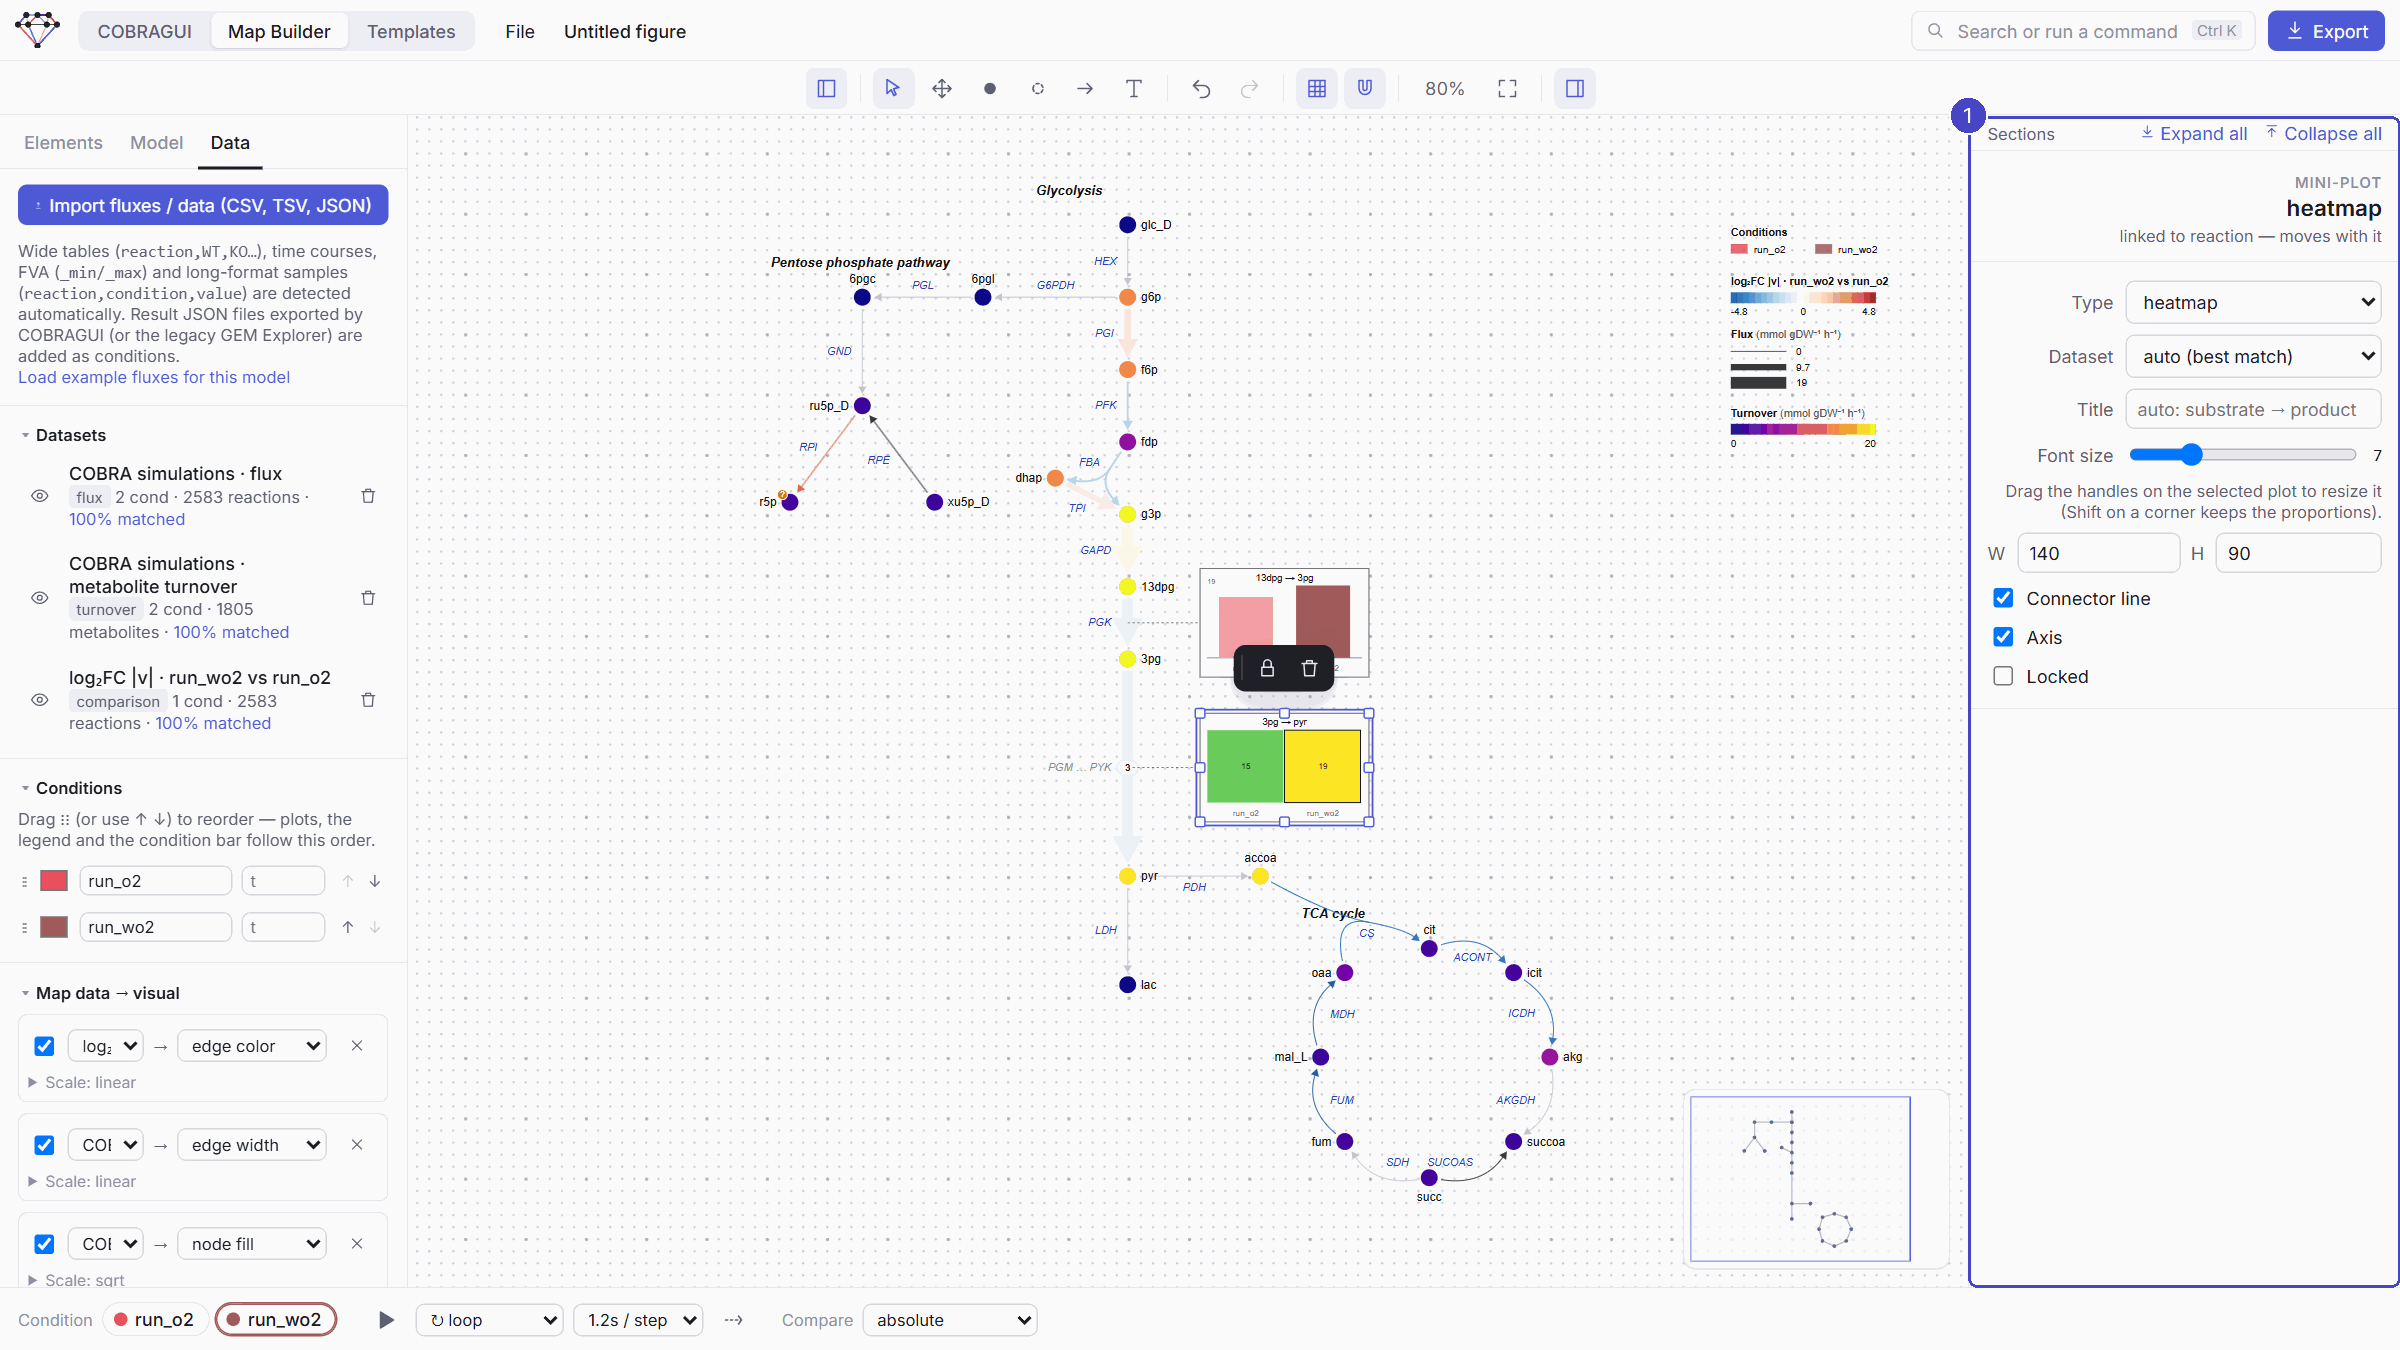The width and height of the screenshot is (2400, 1350).
Task: Delete the COBRA simulations flux dataset
Action: click(x=368, y=496)
